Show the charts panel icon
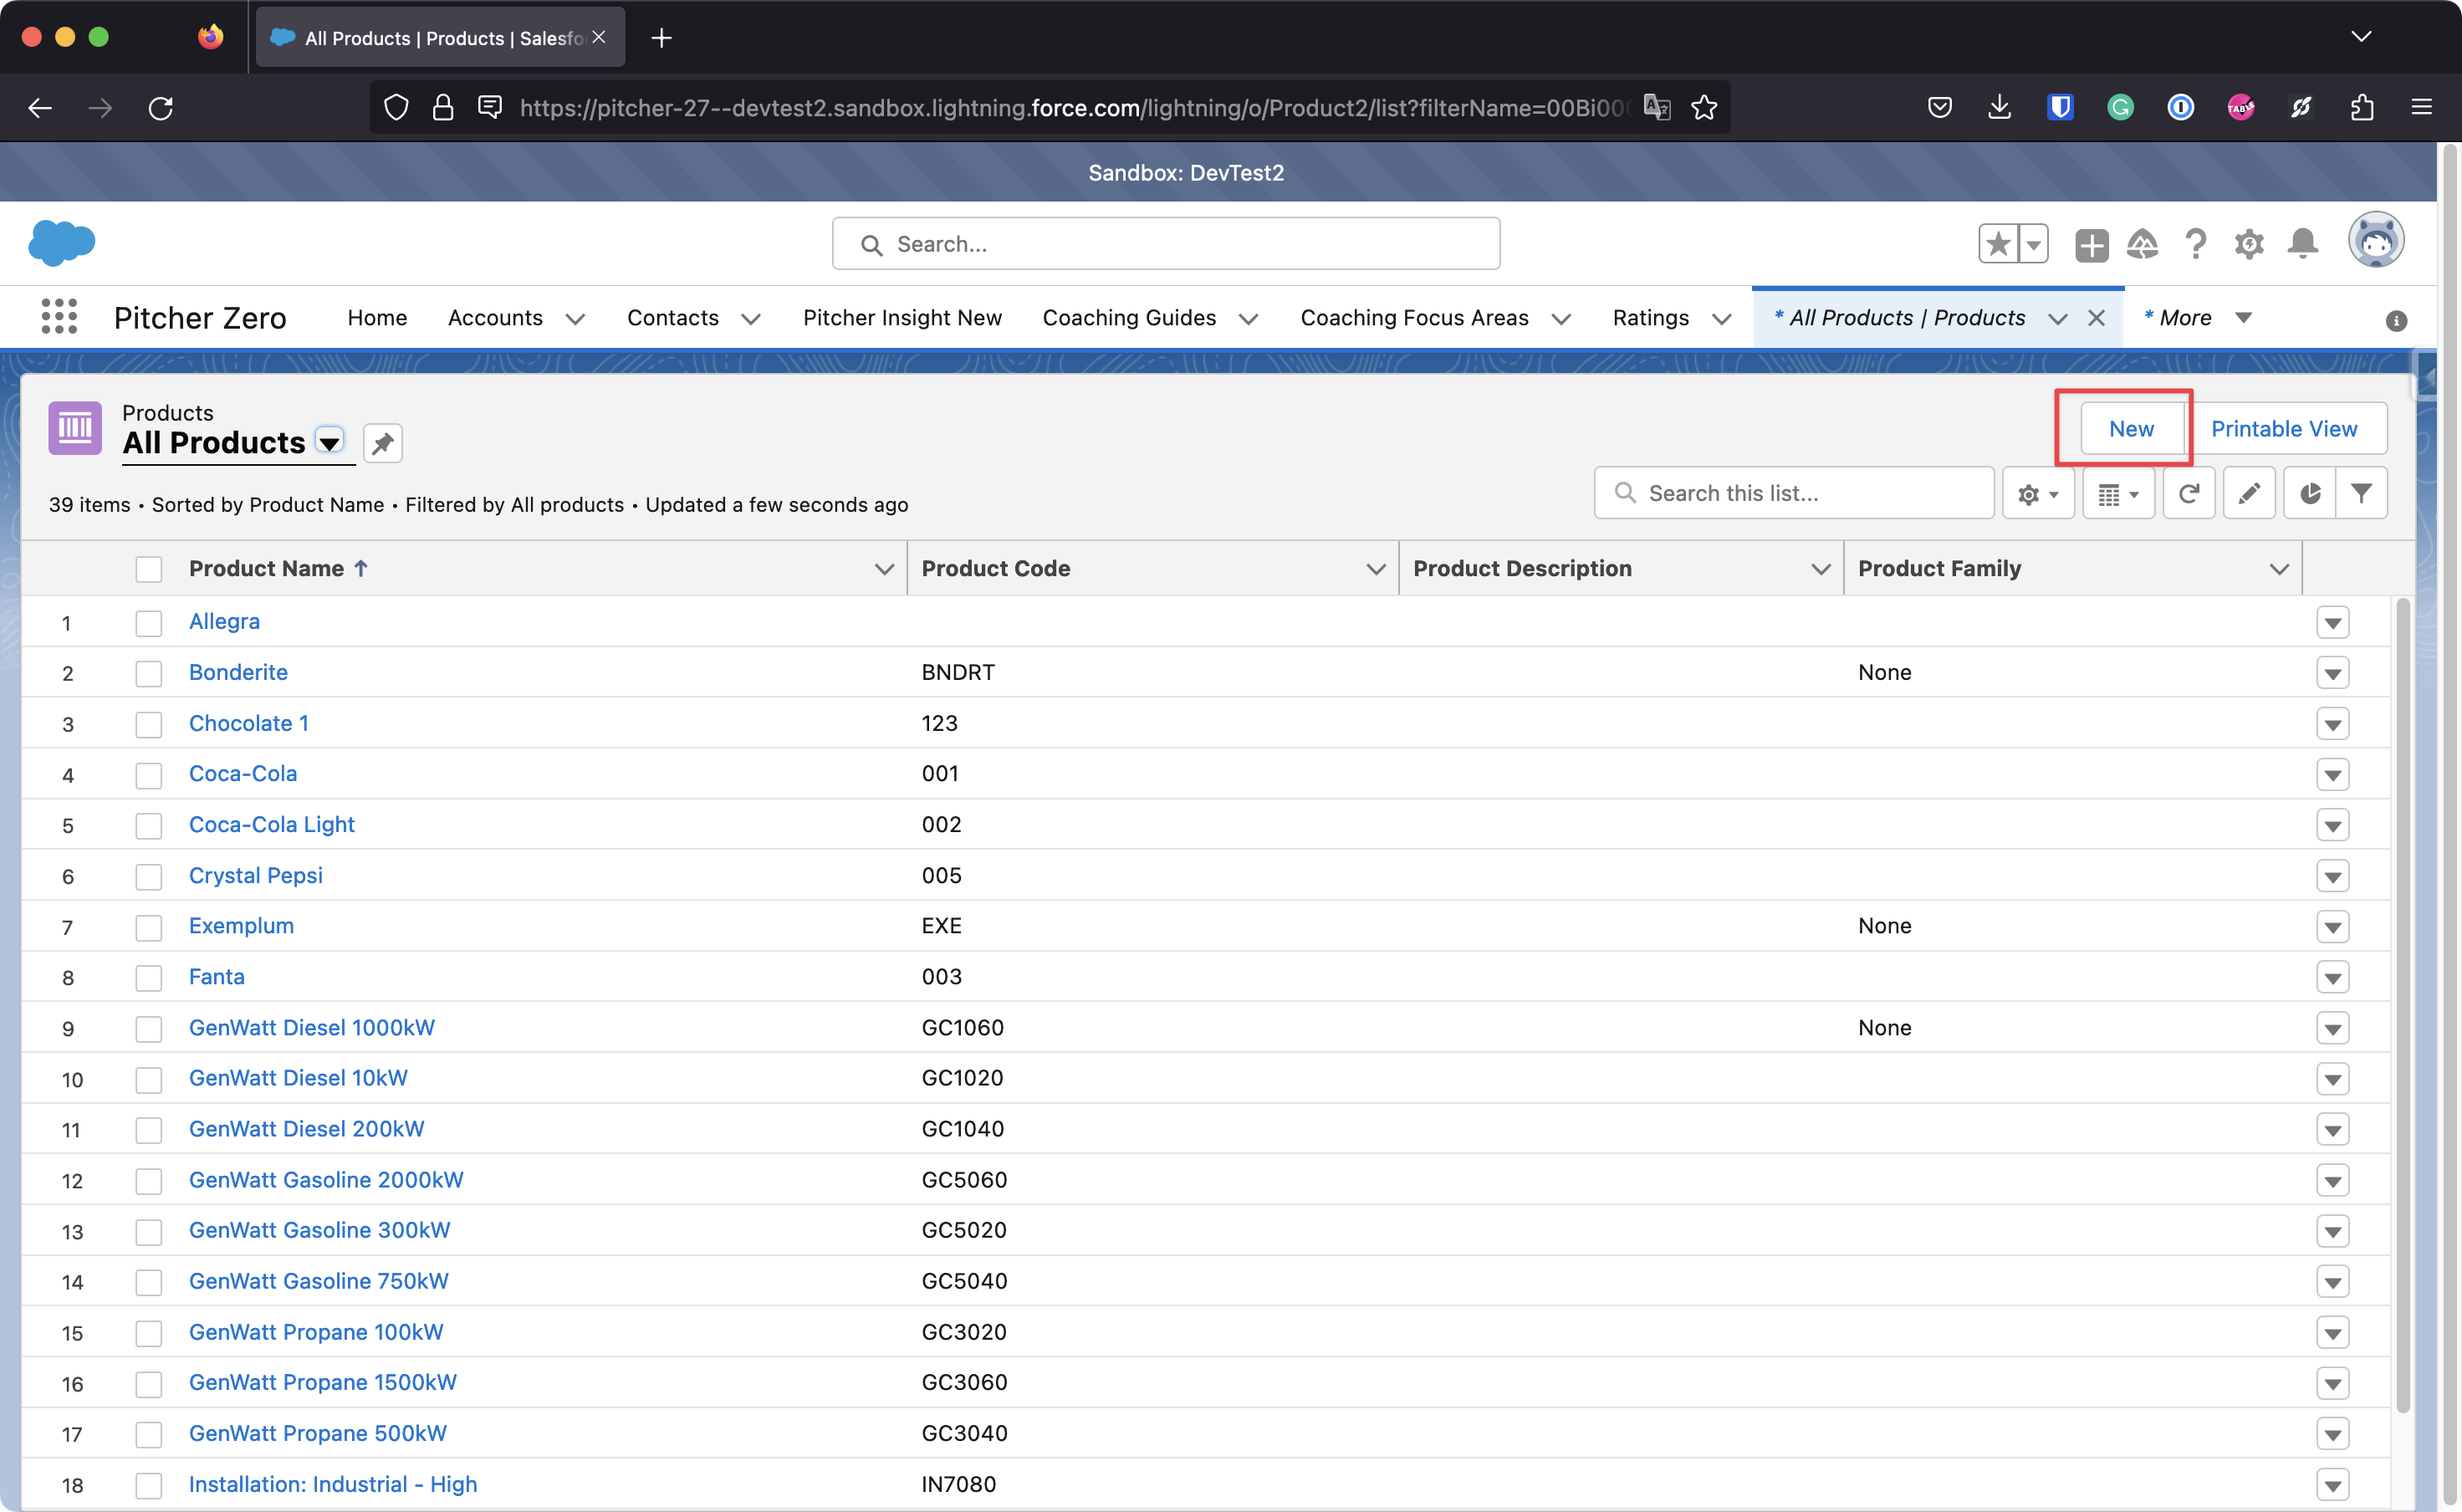This screenshot has width=2462, height=1512. tap(2310, 493)
